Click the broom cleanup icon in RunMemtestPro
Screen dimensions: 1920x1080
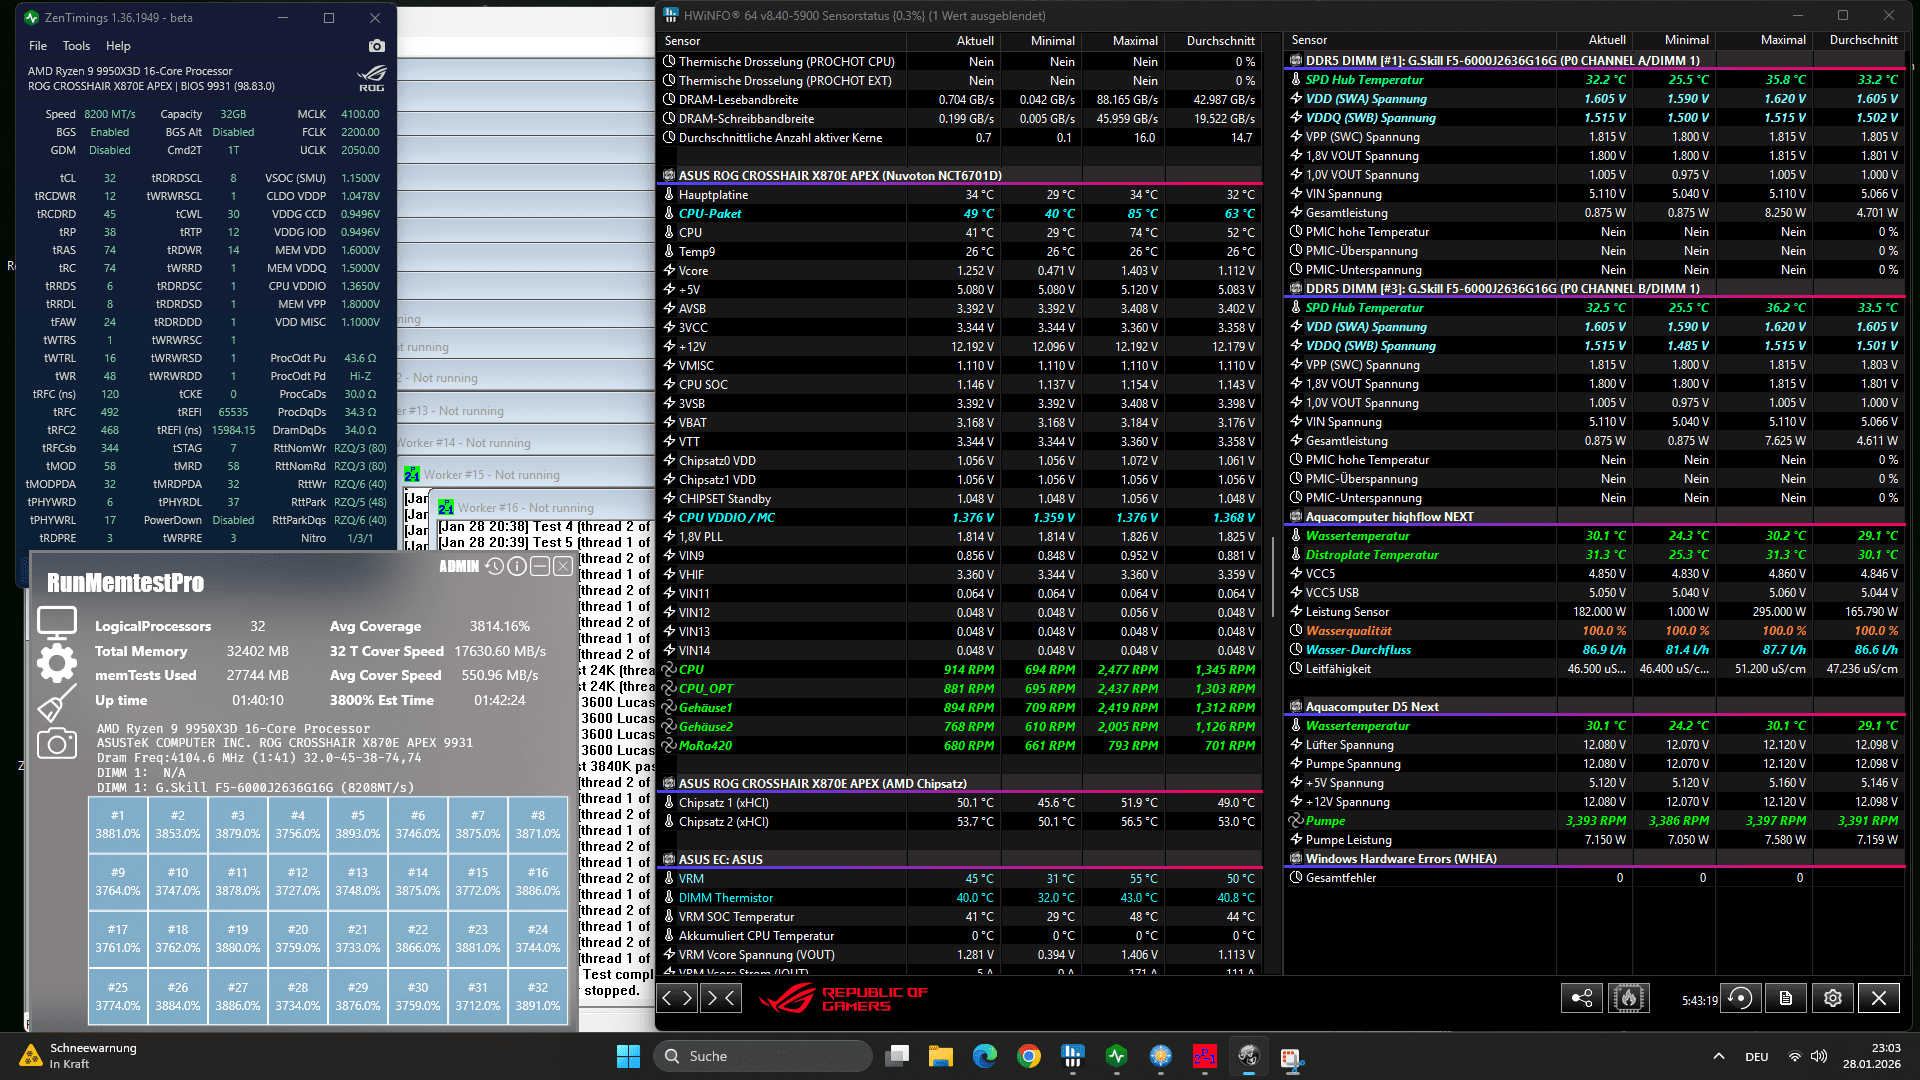click(x=56, y=703)
